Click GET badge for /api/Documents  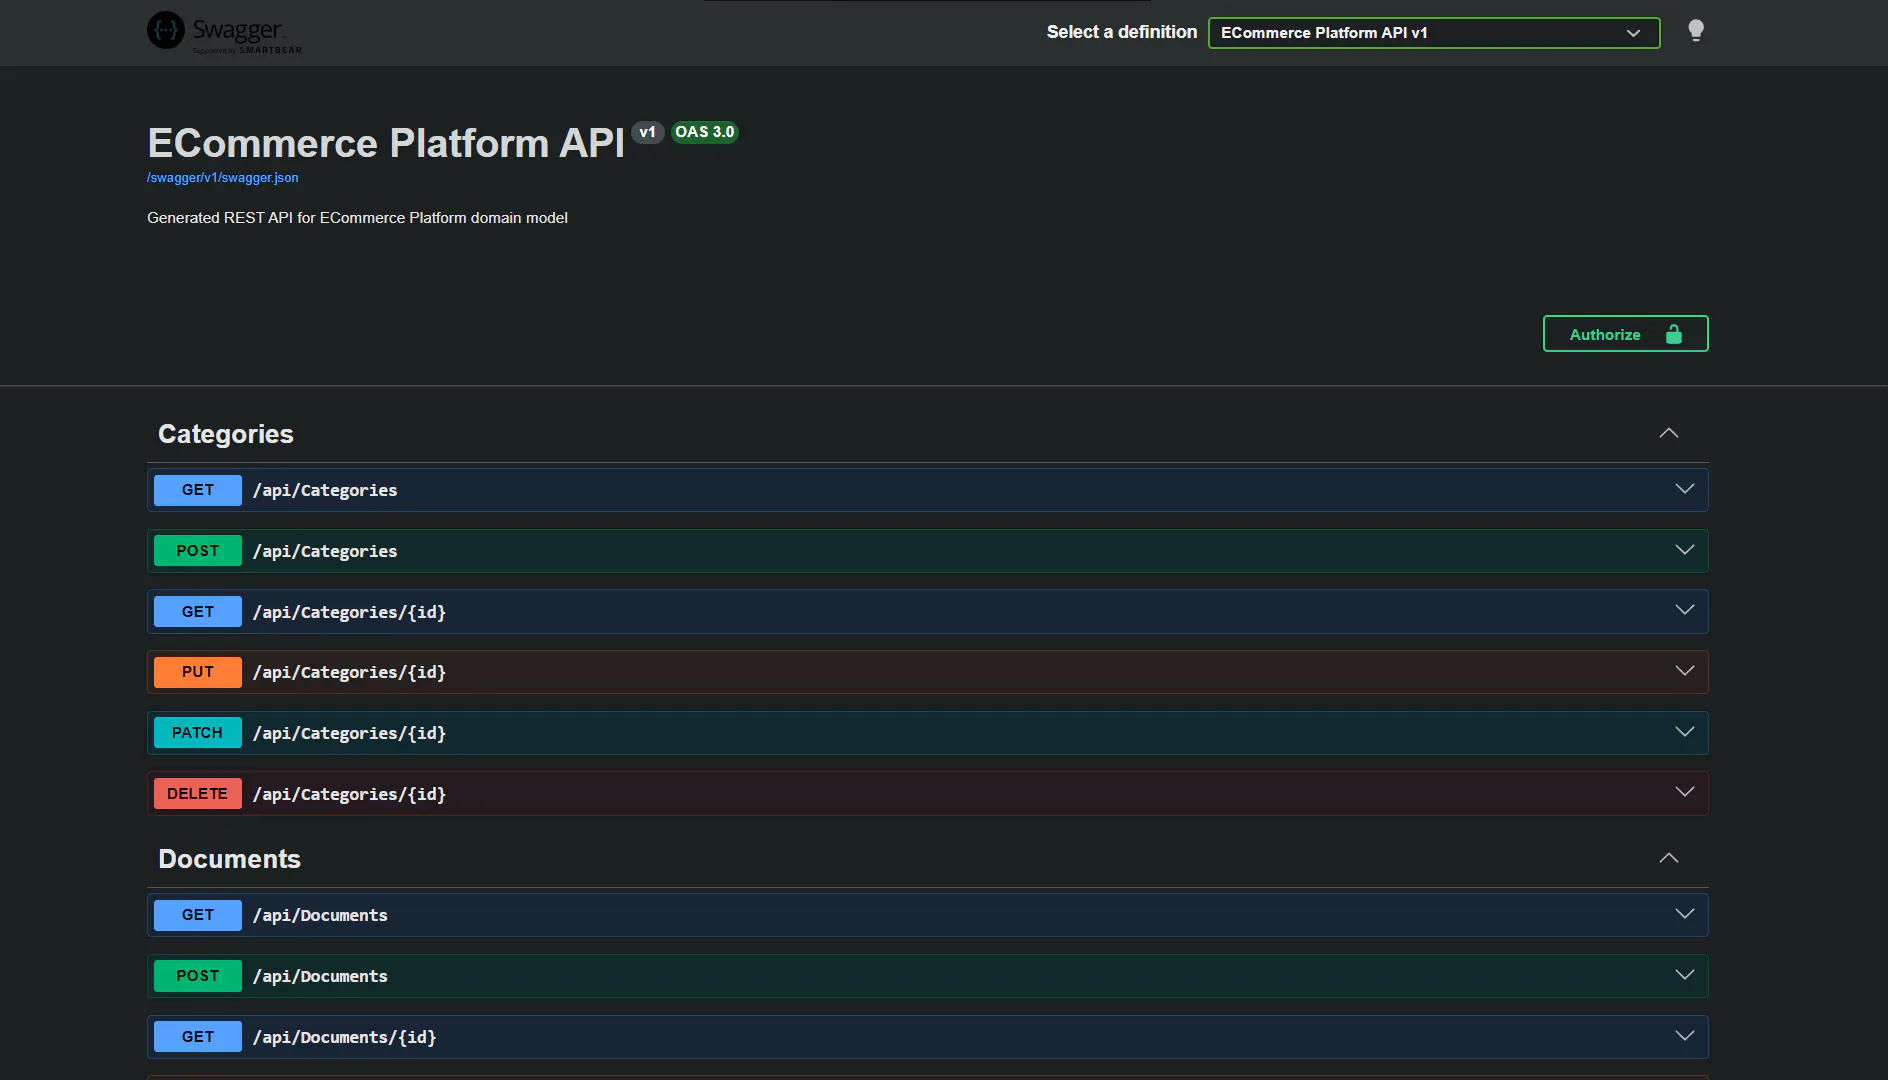[198, 915]
